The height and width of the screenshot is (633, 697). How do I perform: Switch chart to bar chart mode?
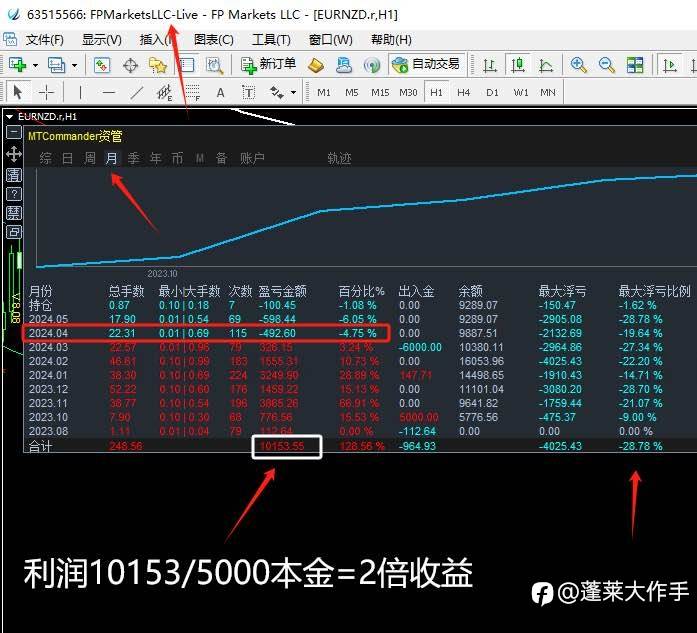[x=489, y=65]
